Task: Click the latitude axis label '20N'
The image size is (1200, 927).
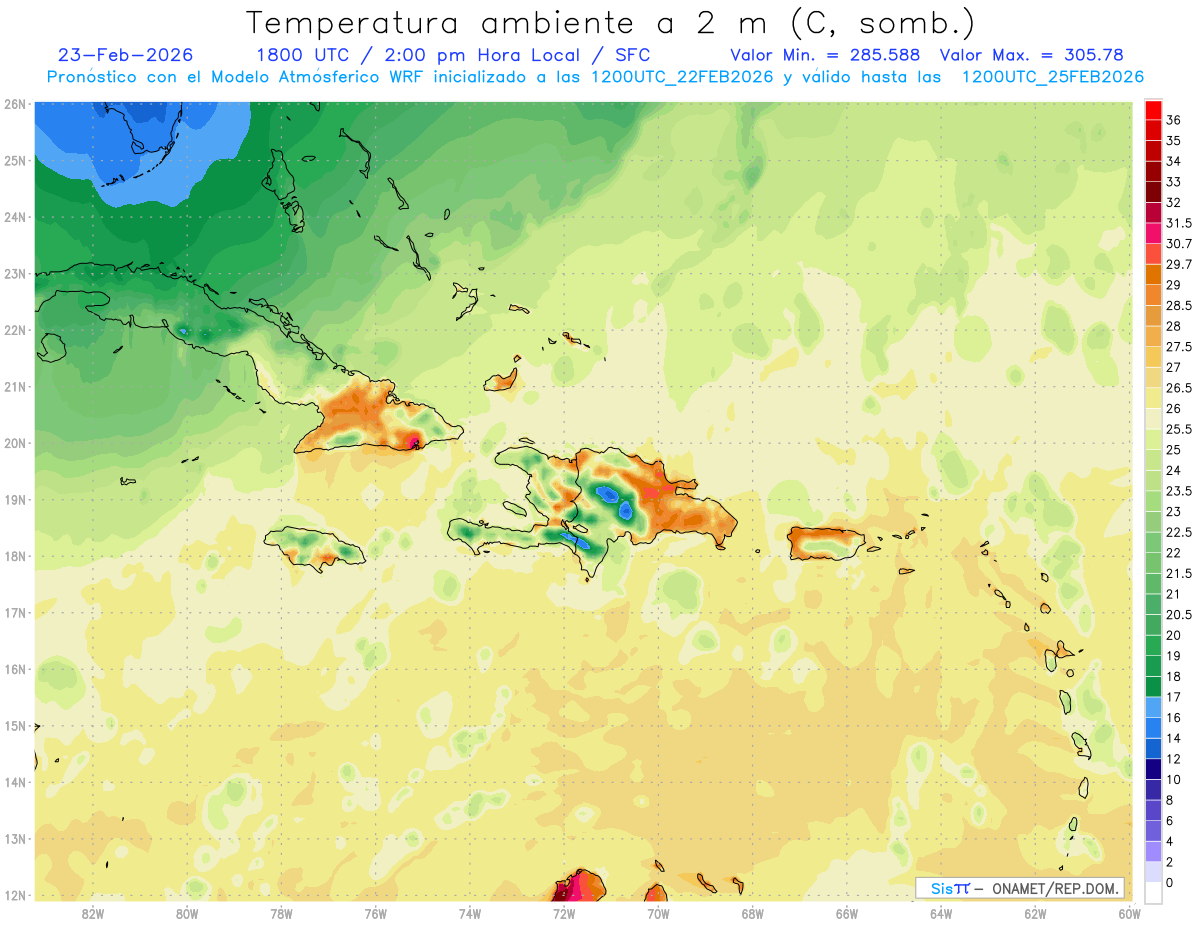Action: [15, 443]
